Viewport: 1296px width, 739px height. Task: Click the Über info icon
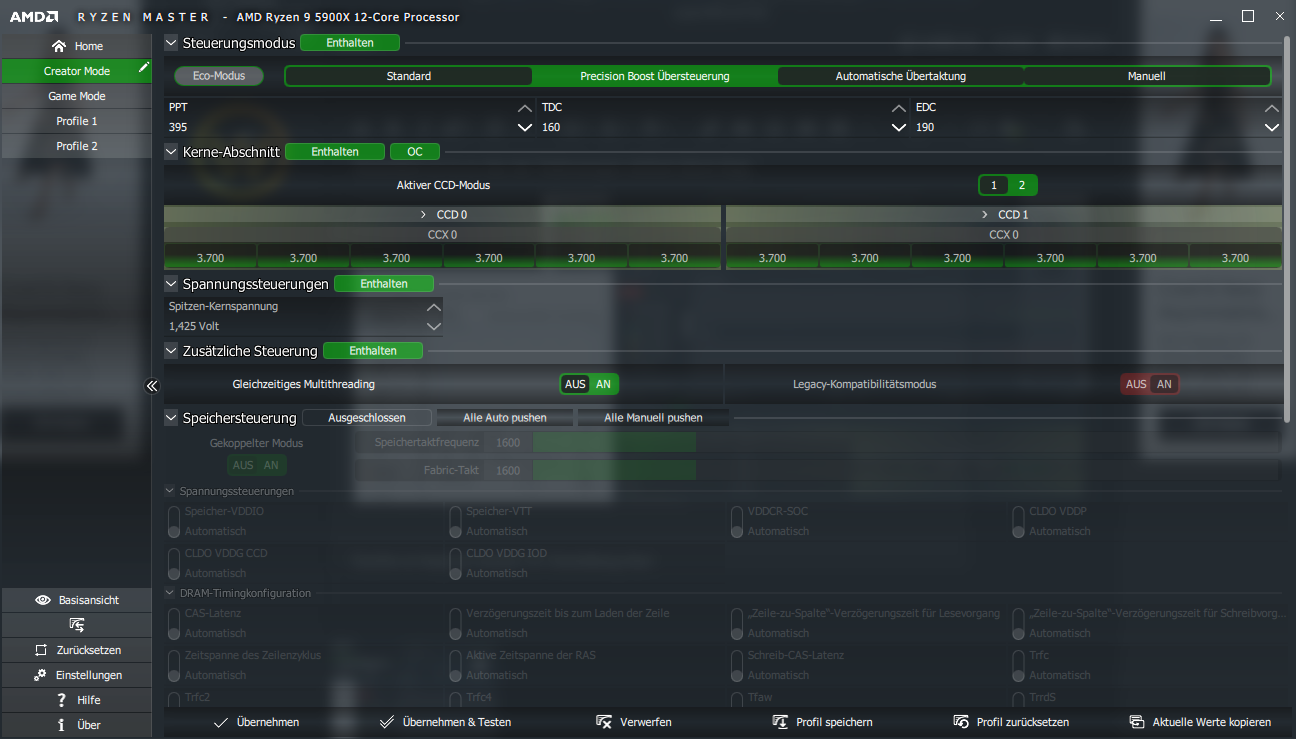(x=62, y=725)
